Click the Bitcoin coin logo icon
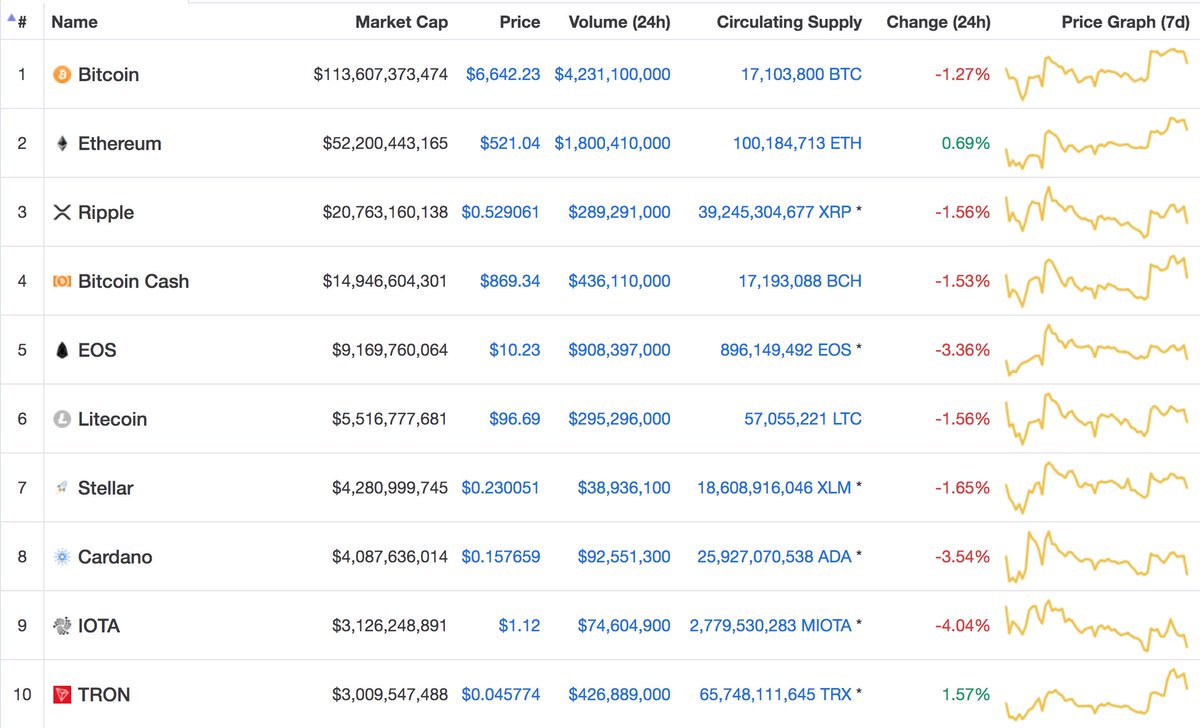The image size is (1200, 728). coord(62,75)
